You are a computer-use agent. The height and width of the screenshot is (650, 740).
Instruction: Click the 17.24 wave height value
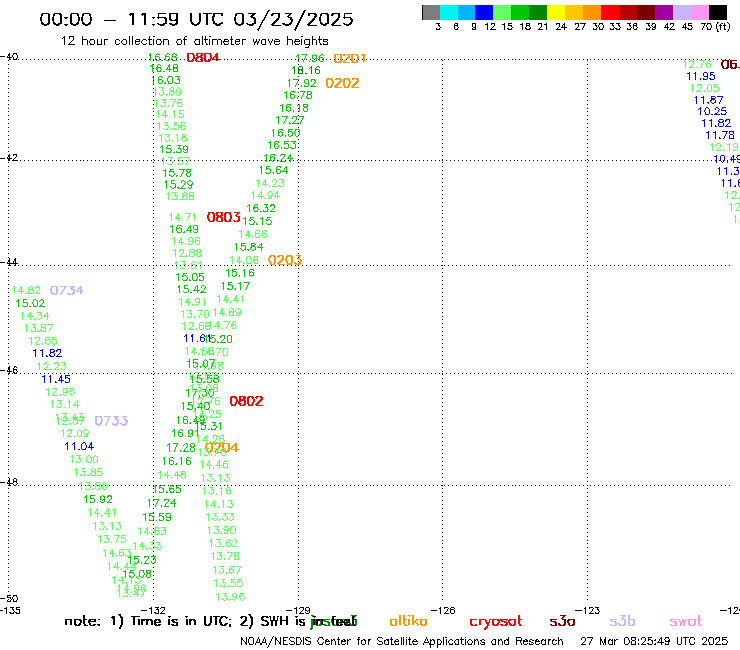161,504
